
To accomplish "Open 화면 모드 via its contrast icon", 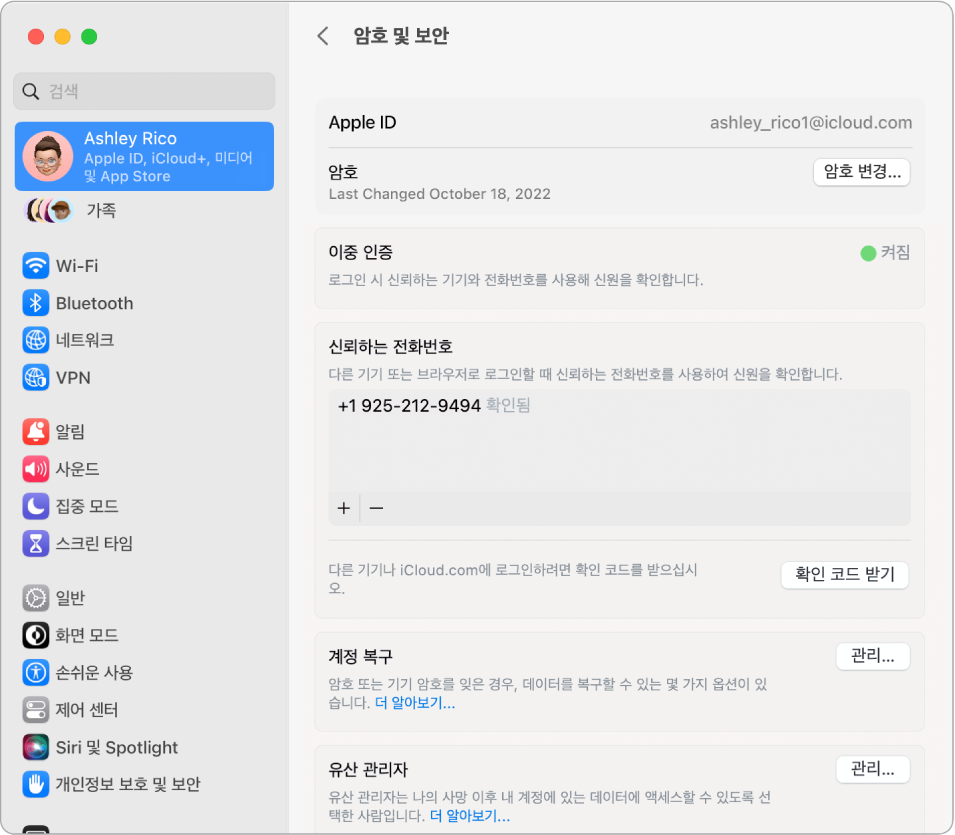I will pos(36,635).
